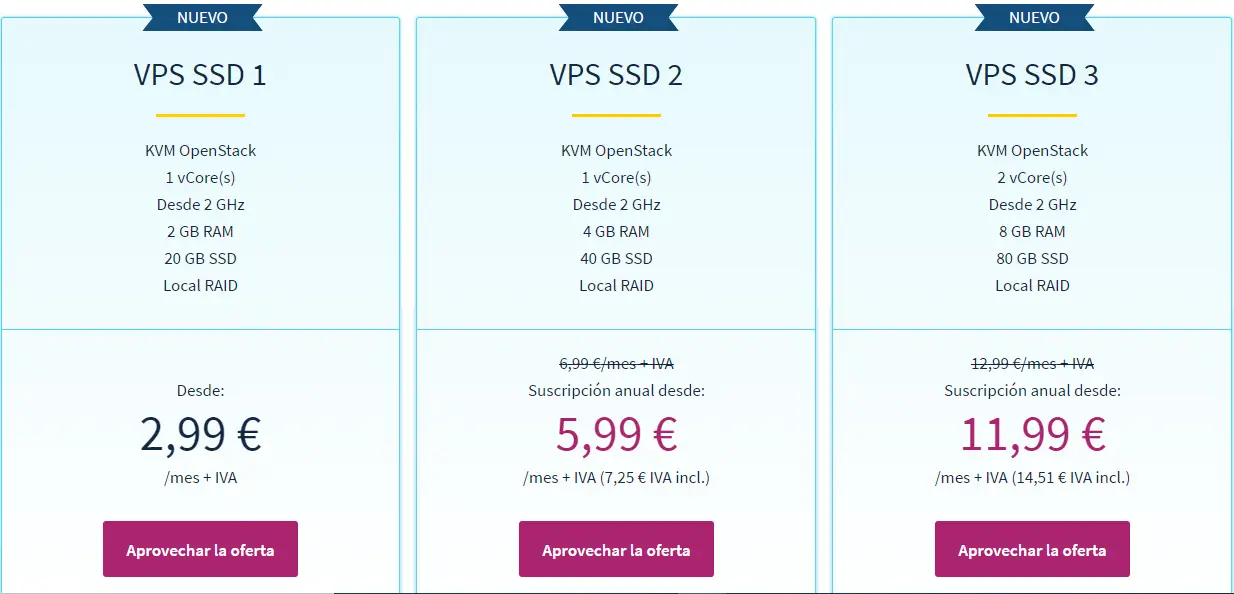Select the VPS SSD 3 plan title

[1032, 75]
